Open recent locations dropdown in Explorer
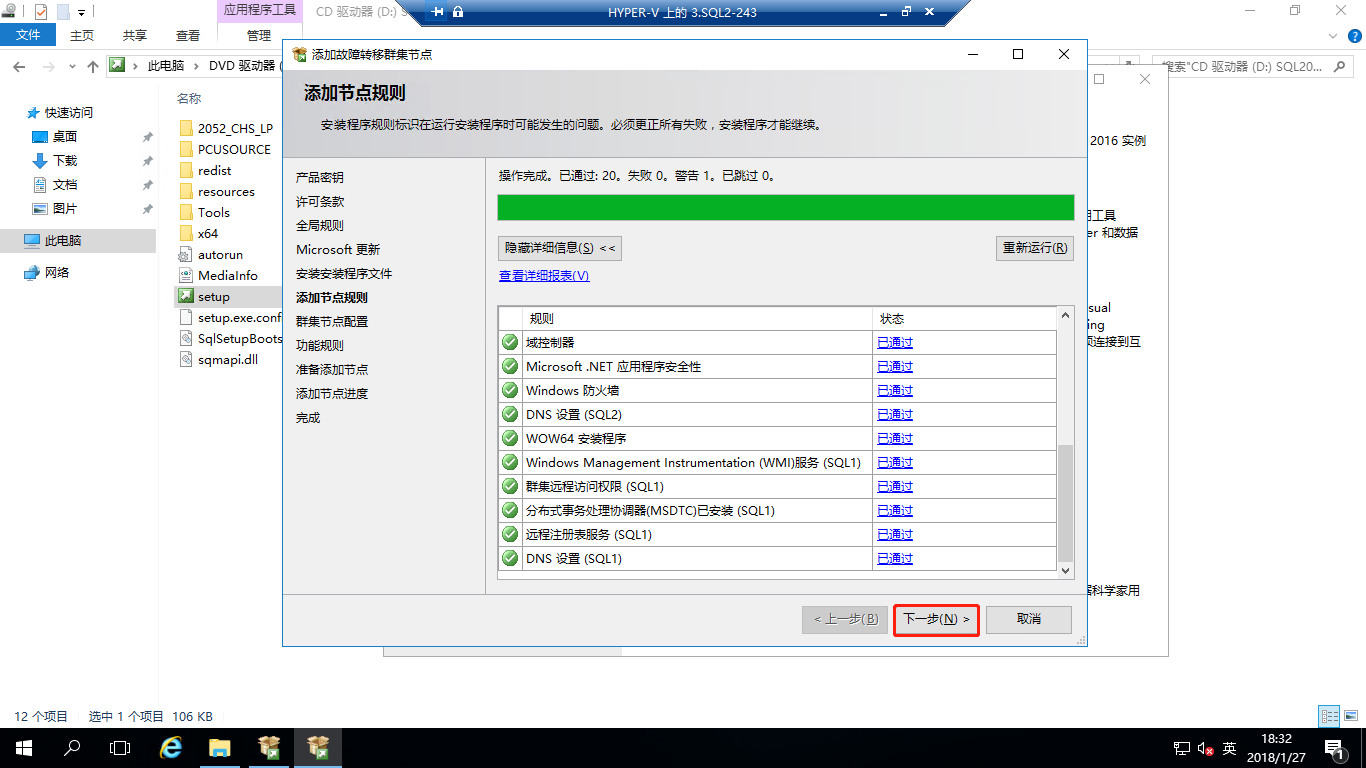 pyautogui.click(x=72, y=66)
